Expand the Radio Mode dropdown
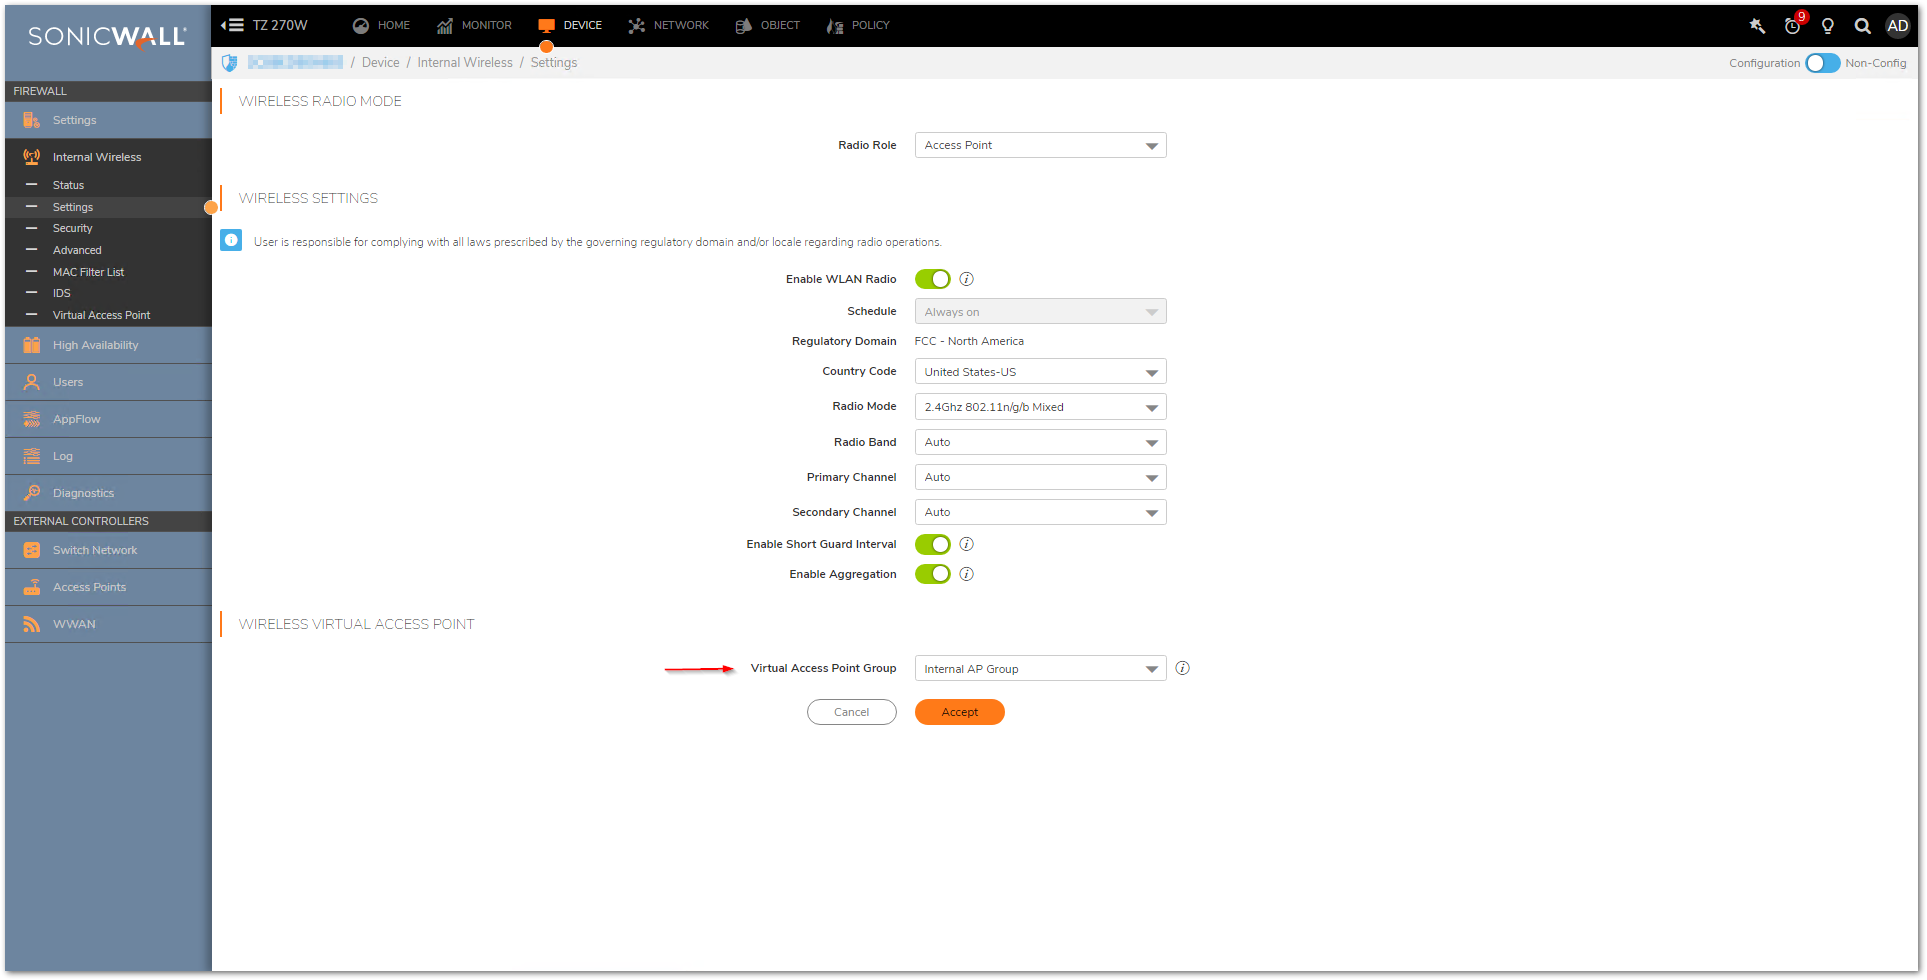The image size is (1927, 980). coord(1040,407)
